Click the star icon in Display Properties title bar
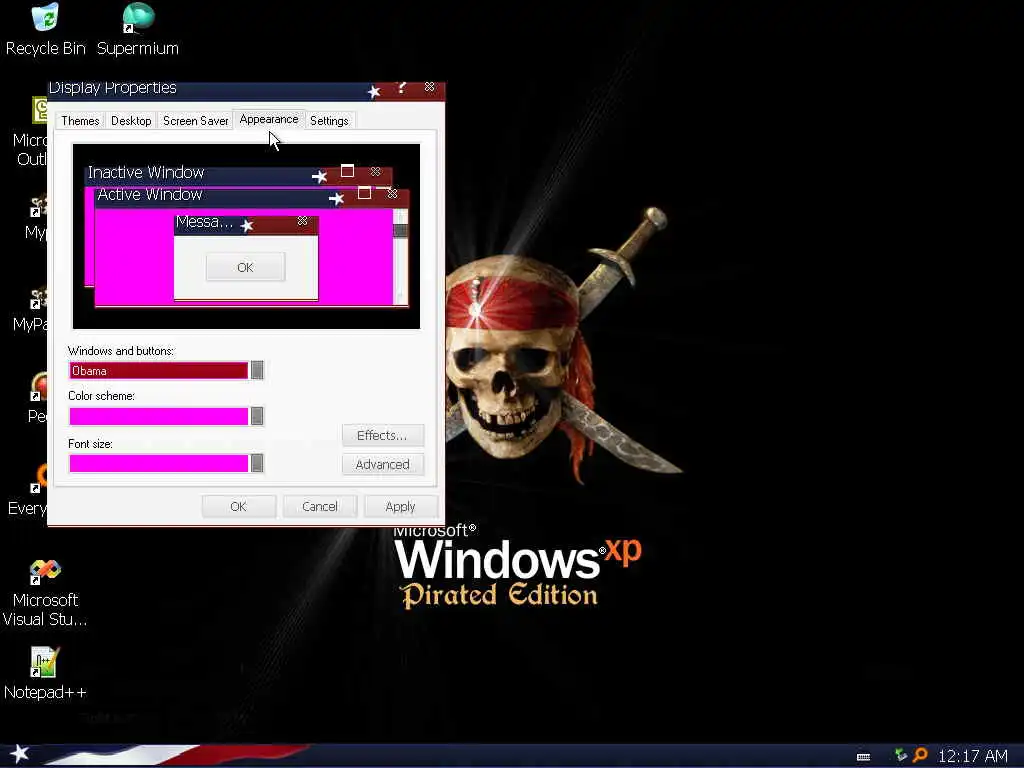This screenshot has height=768, width=1024. (374, 91)
